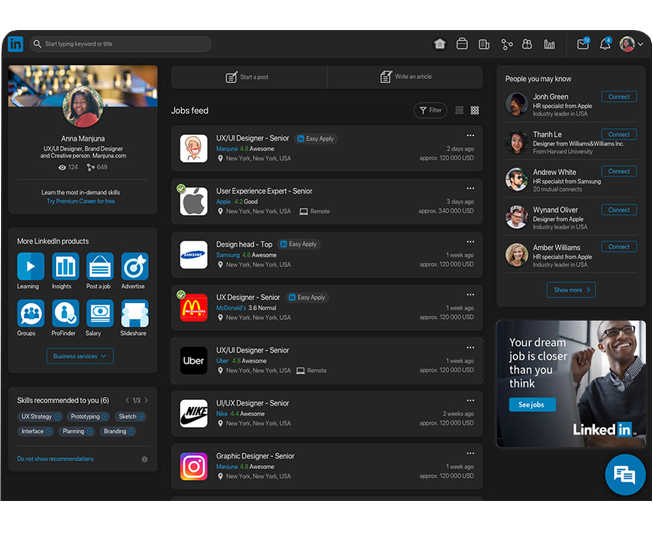Add the UX Strategy skill tag
Image resolution: width=653 pixels, height=533 pixels.
pyautogui.click(x=57, y=416)
